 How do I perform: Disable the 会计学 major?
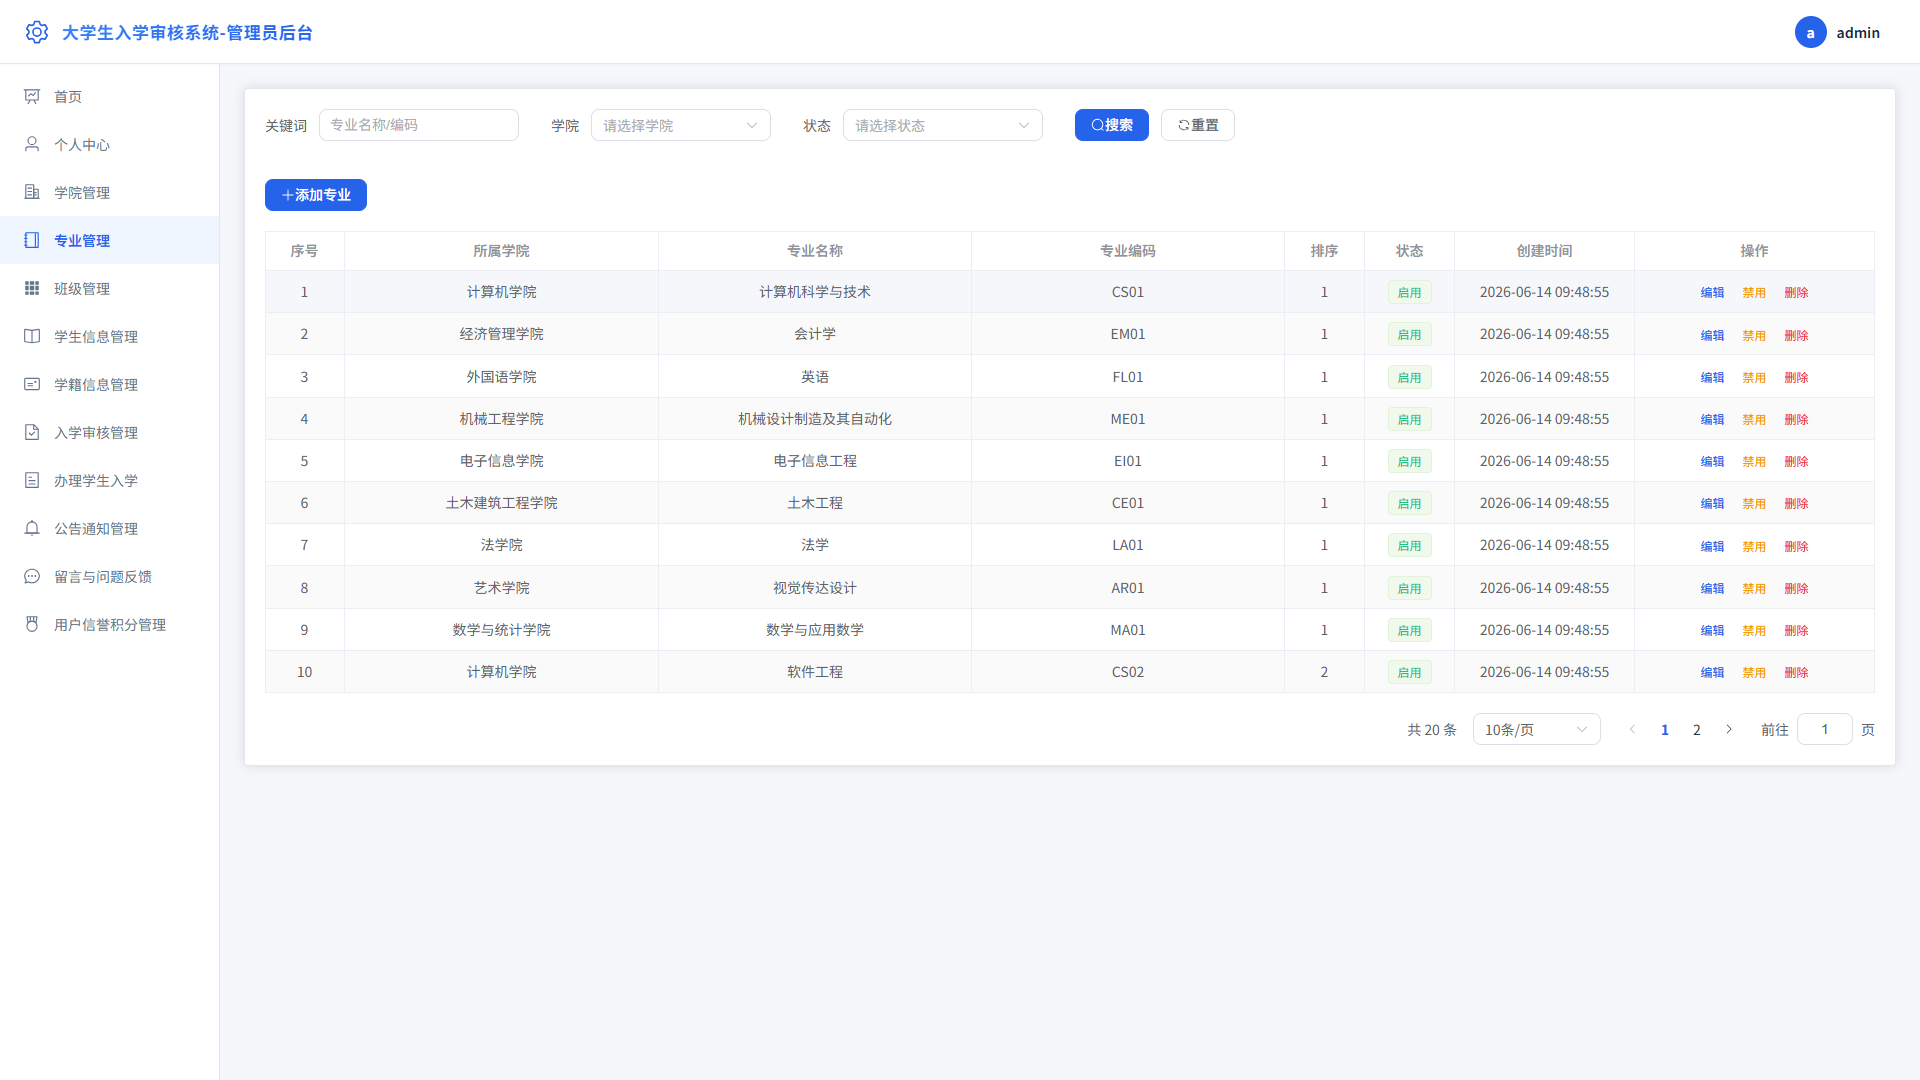click(1754, 335)
